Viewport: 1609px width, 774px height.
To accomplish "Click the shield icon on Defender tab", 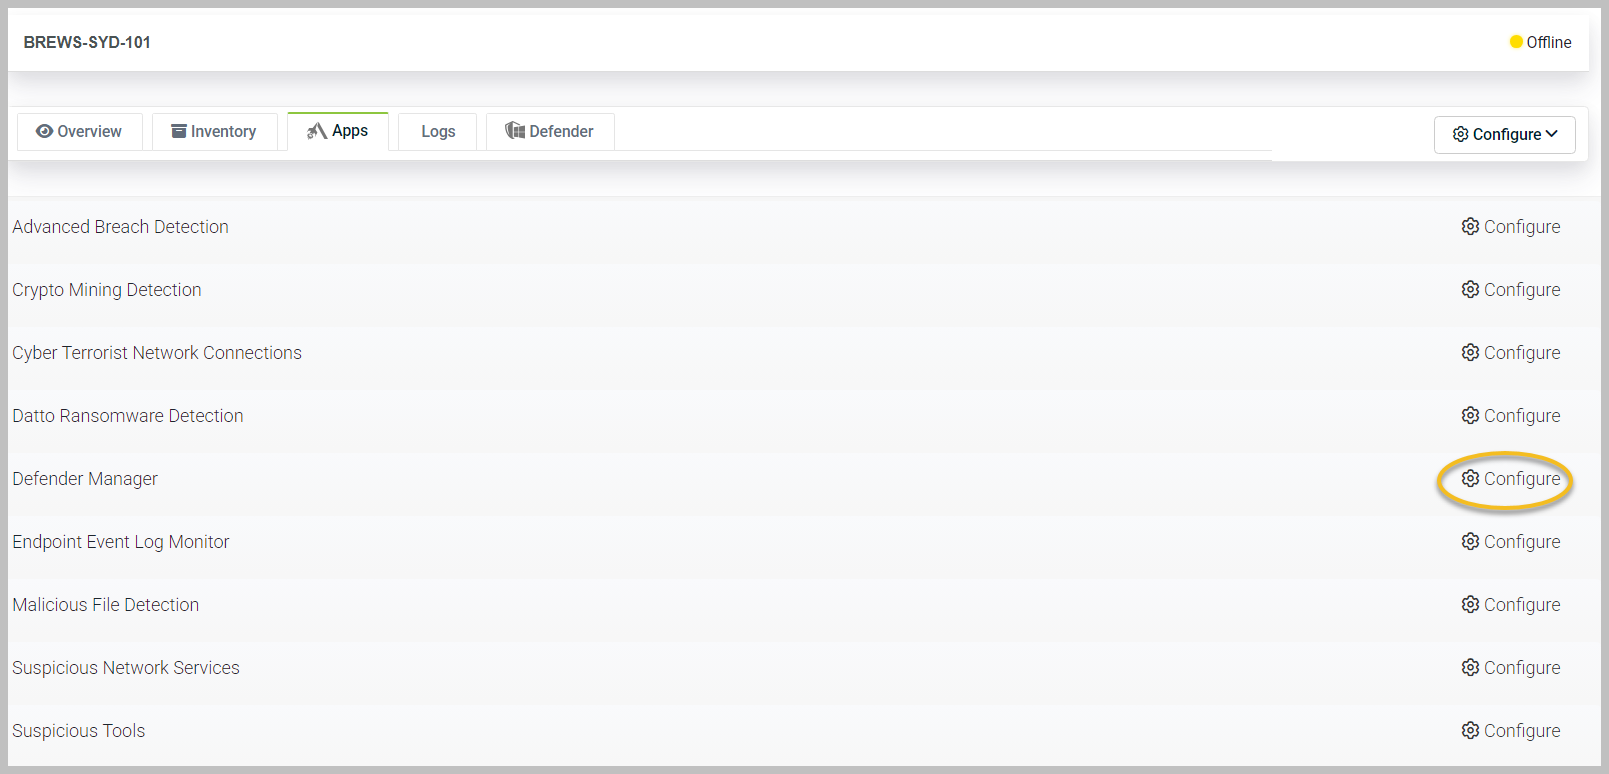I will click(x=515, y=131).
